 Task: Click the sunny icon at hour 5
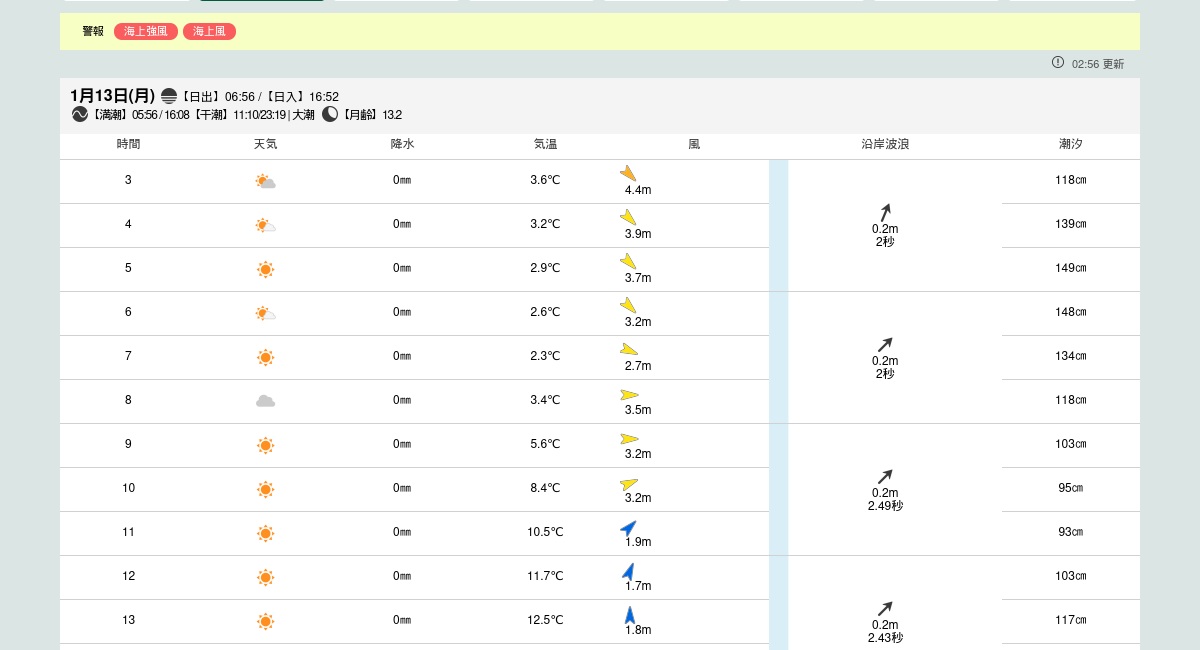(265, 269)
